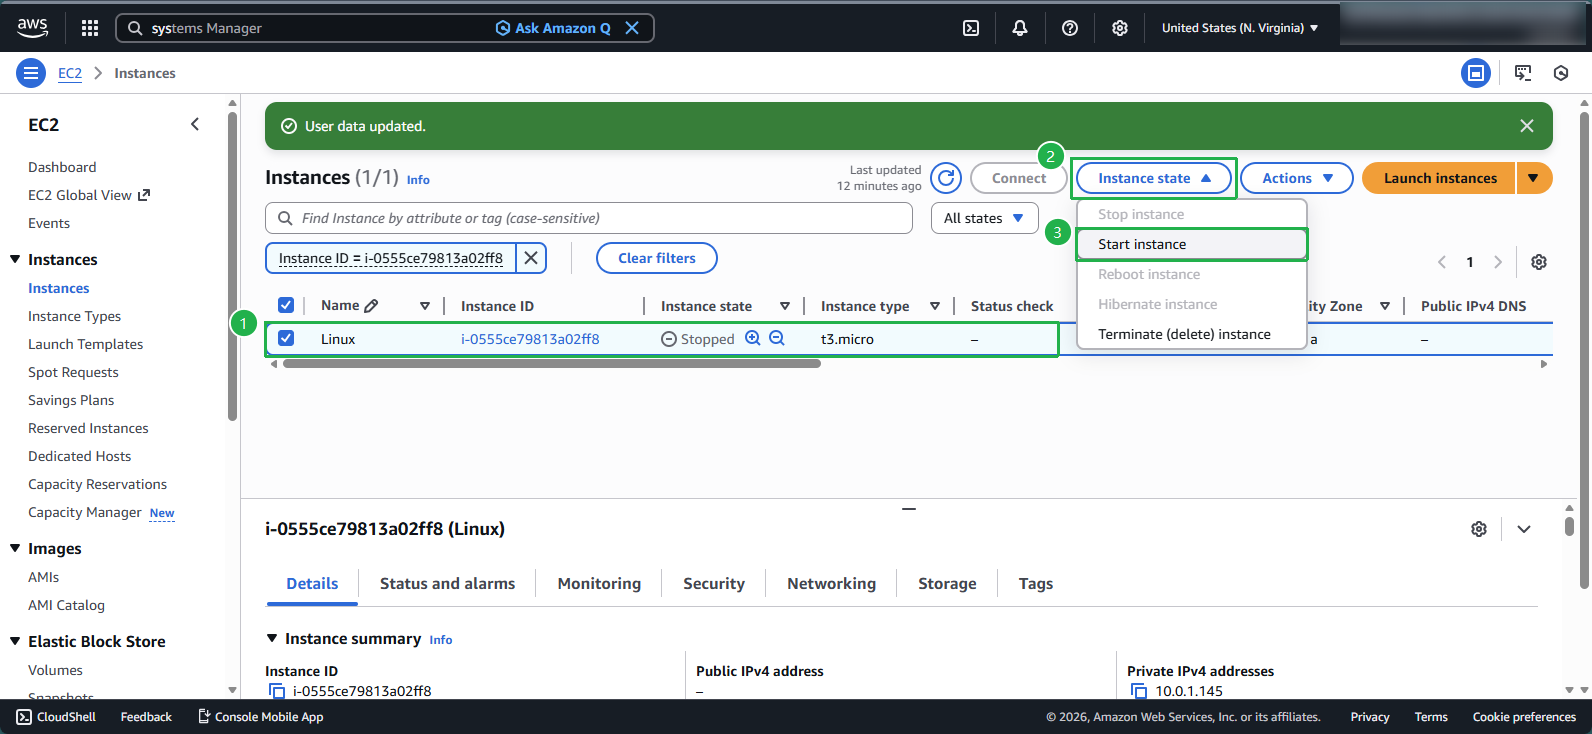The height and width of the screenshot is (734, 1592).
Task: Open Launch Templates in sidebar
Action: click(x=85, y=344)
